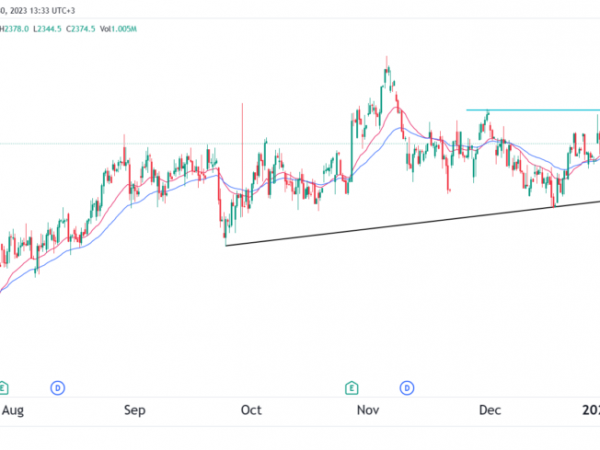Click the trendline's left starting point
The image size is (600, 450).
coord(227,245)
